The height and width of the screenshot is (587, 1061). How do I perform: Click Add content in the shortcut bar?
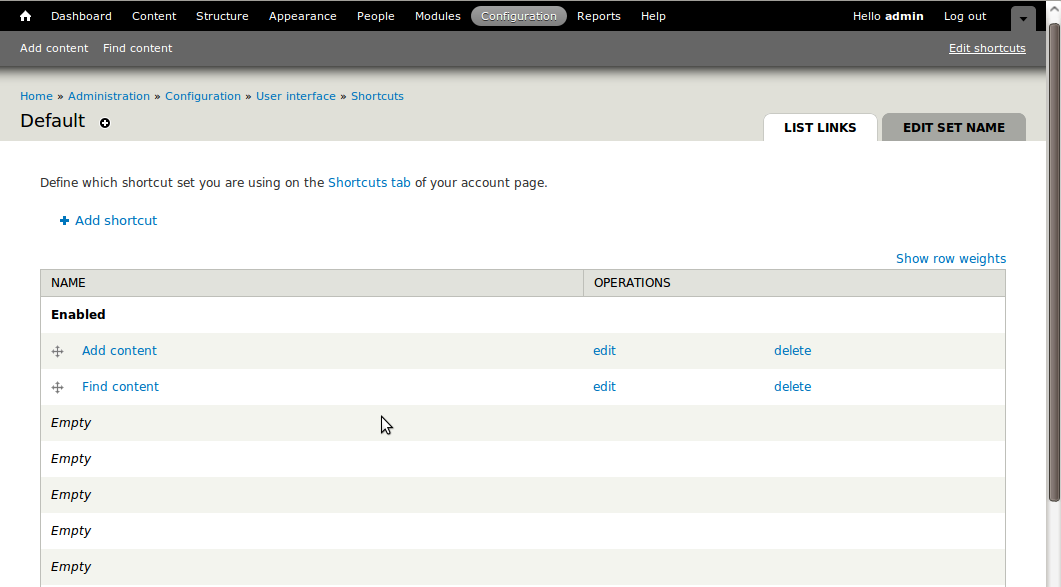pos(54,48)
